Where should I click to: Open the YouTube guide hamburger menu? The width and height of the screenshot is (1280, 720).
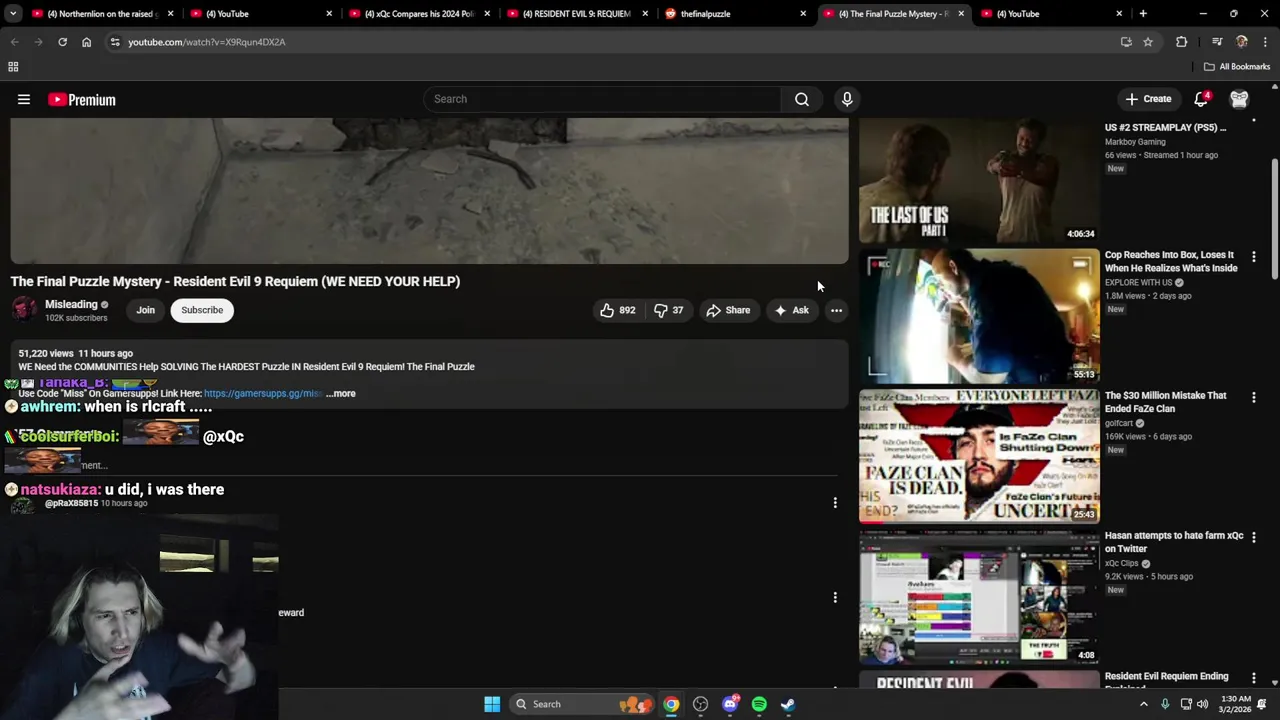point(24,99)
